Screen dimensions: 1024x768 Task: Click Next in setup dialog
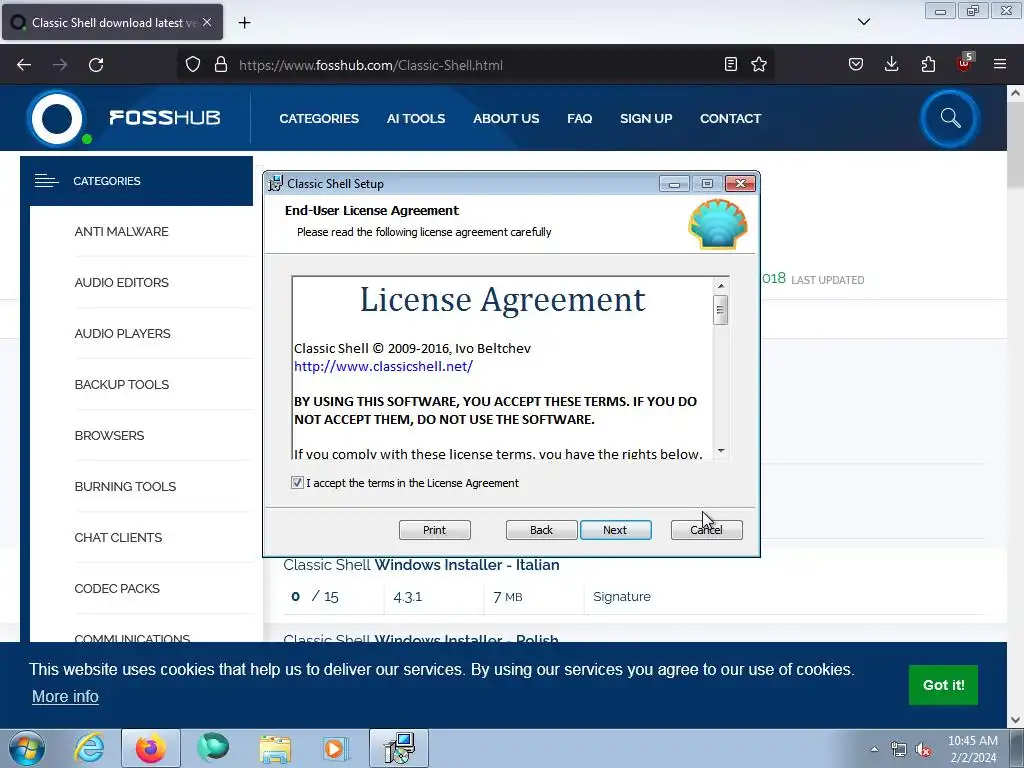[x=615, y=530]
